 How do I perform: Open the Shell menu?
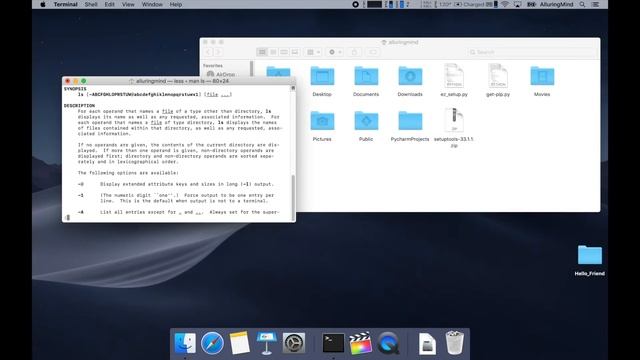91,4
